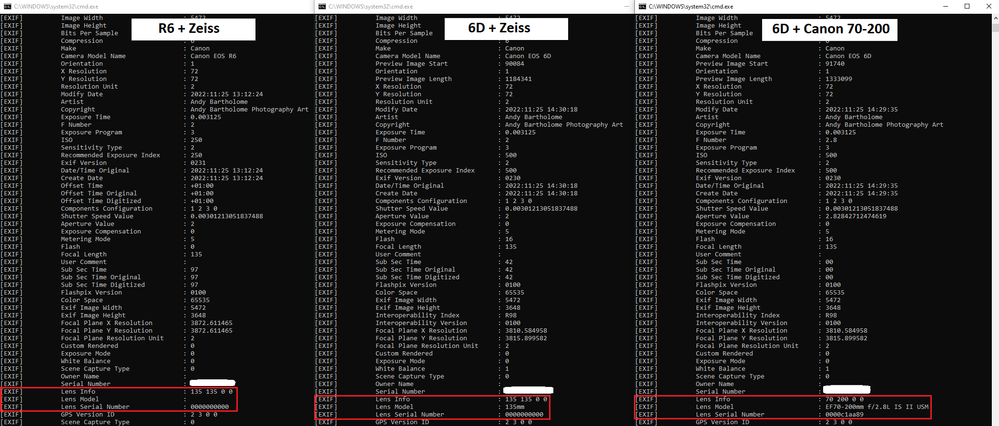Click Exif Version '0230' in the middle window
Screen dimensions: 999x426
[513, 178]
